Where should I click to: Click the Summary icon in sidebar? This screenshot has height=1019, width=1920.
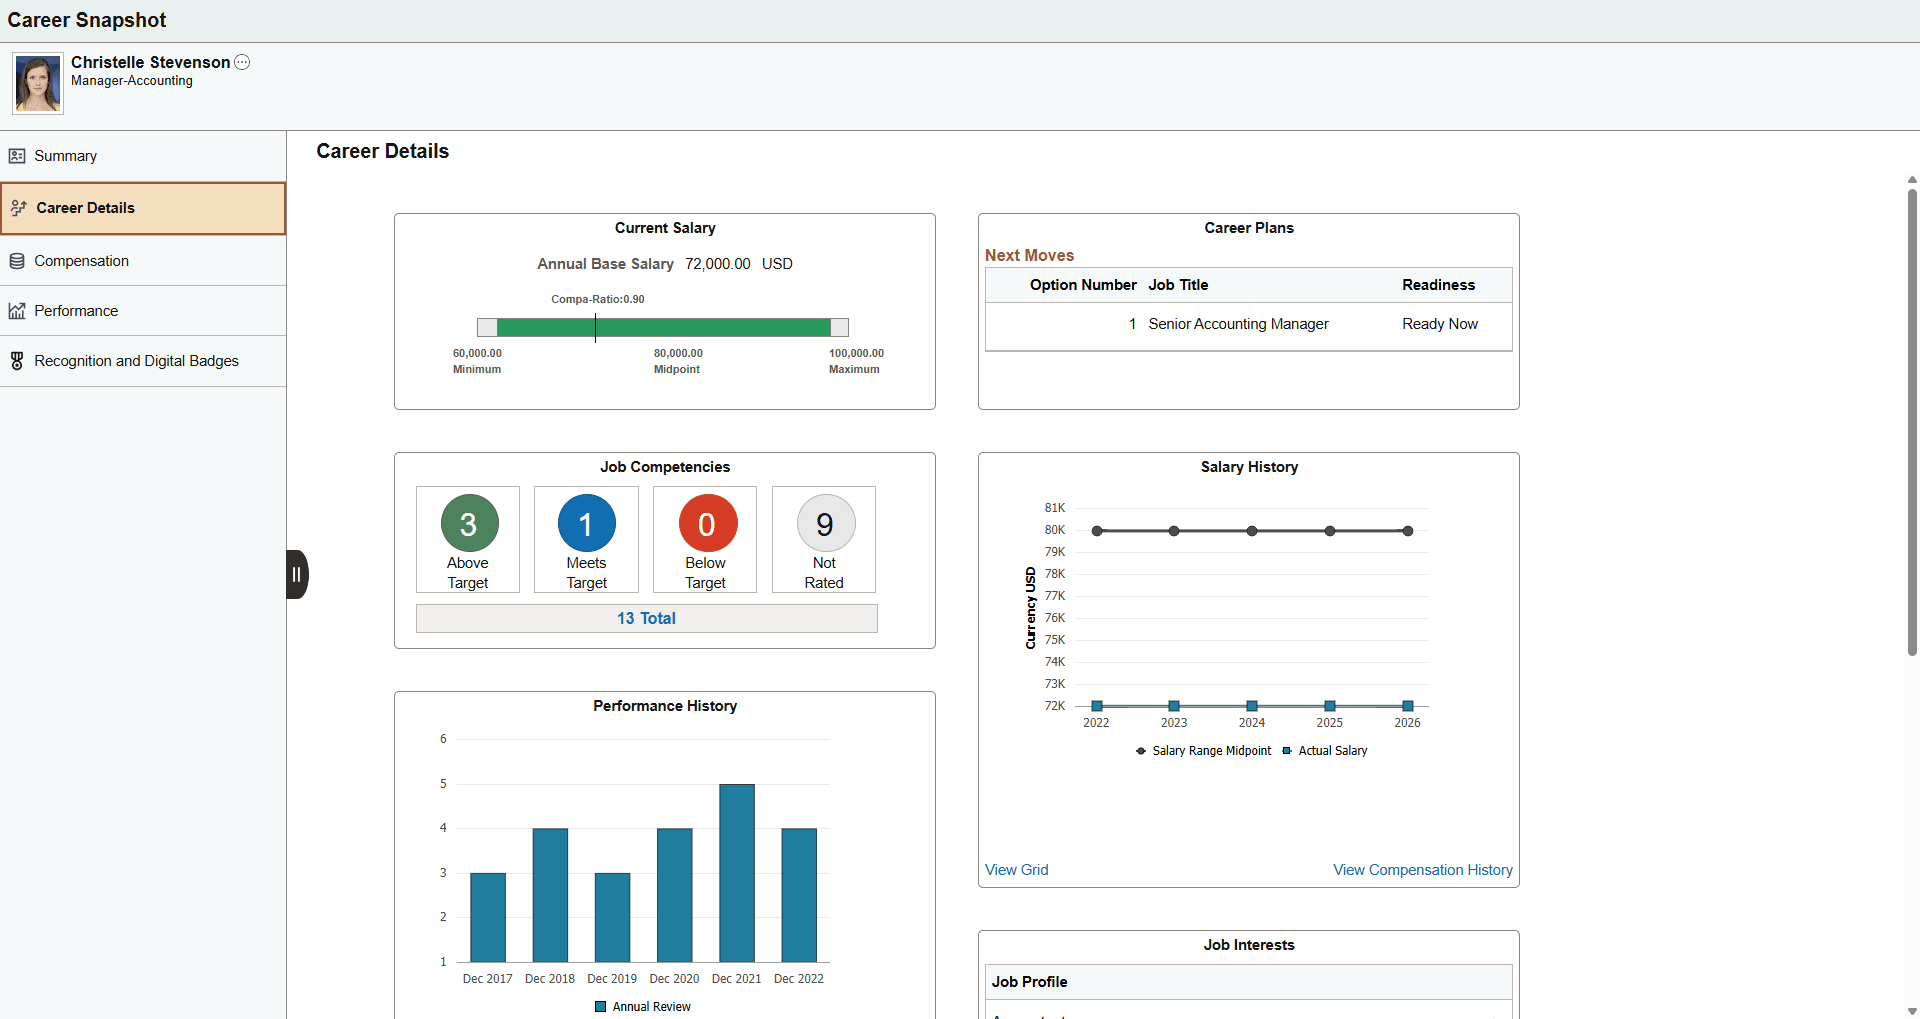[x=17, y=156]
